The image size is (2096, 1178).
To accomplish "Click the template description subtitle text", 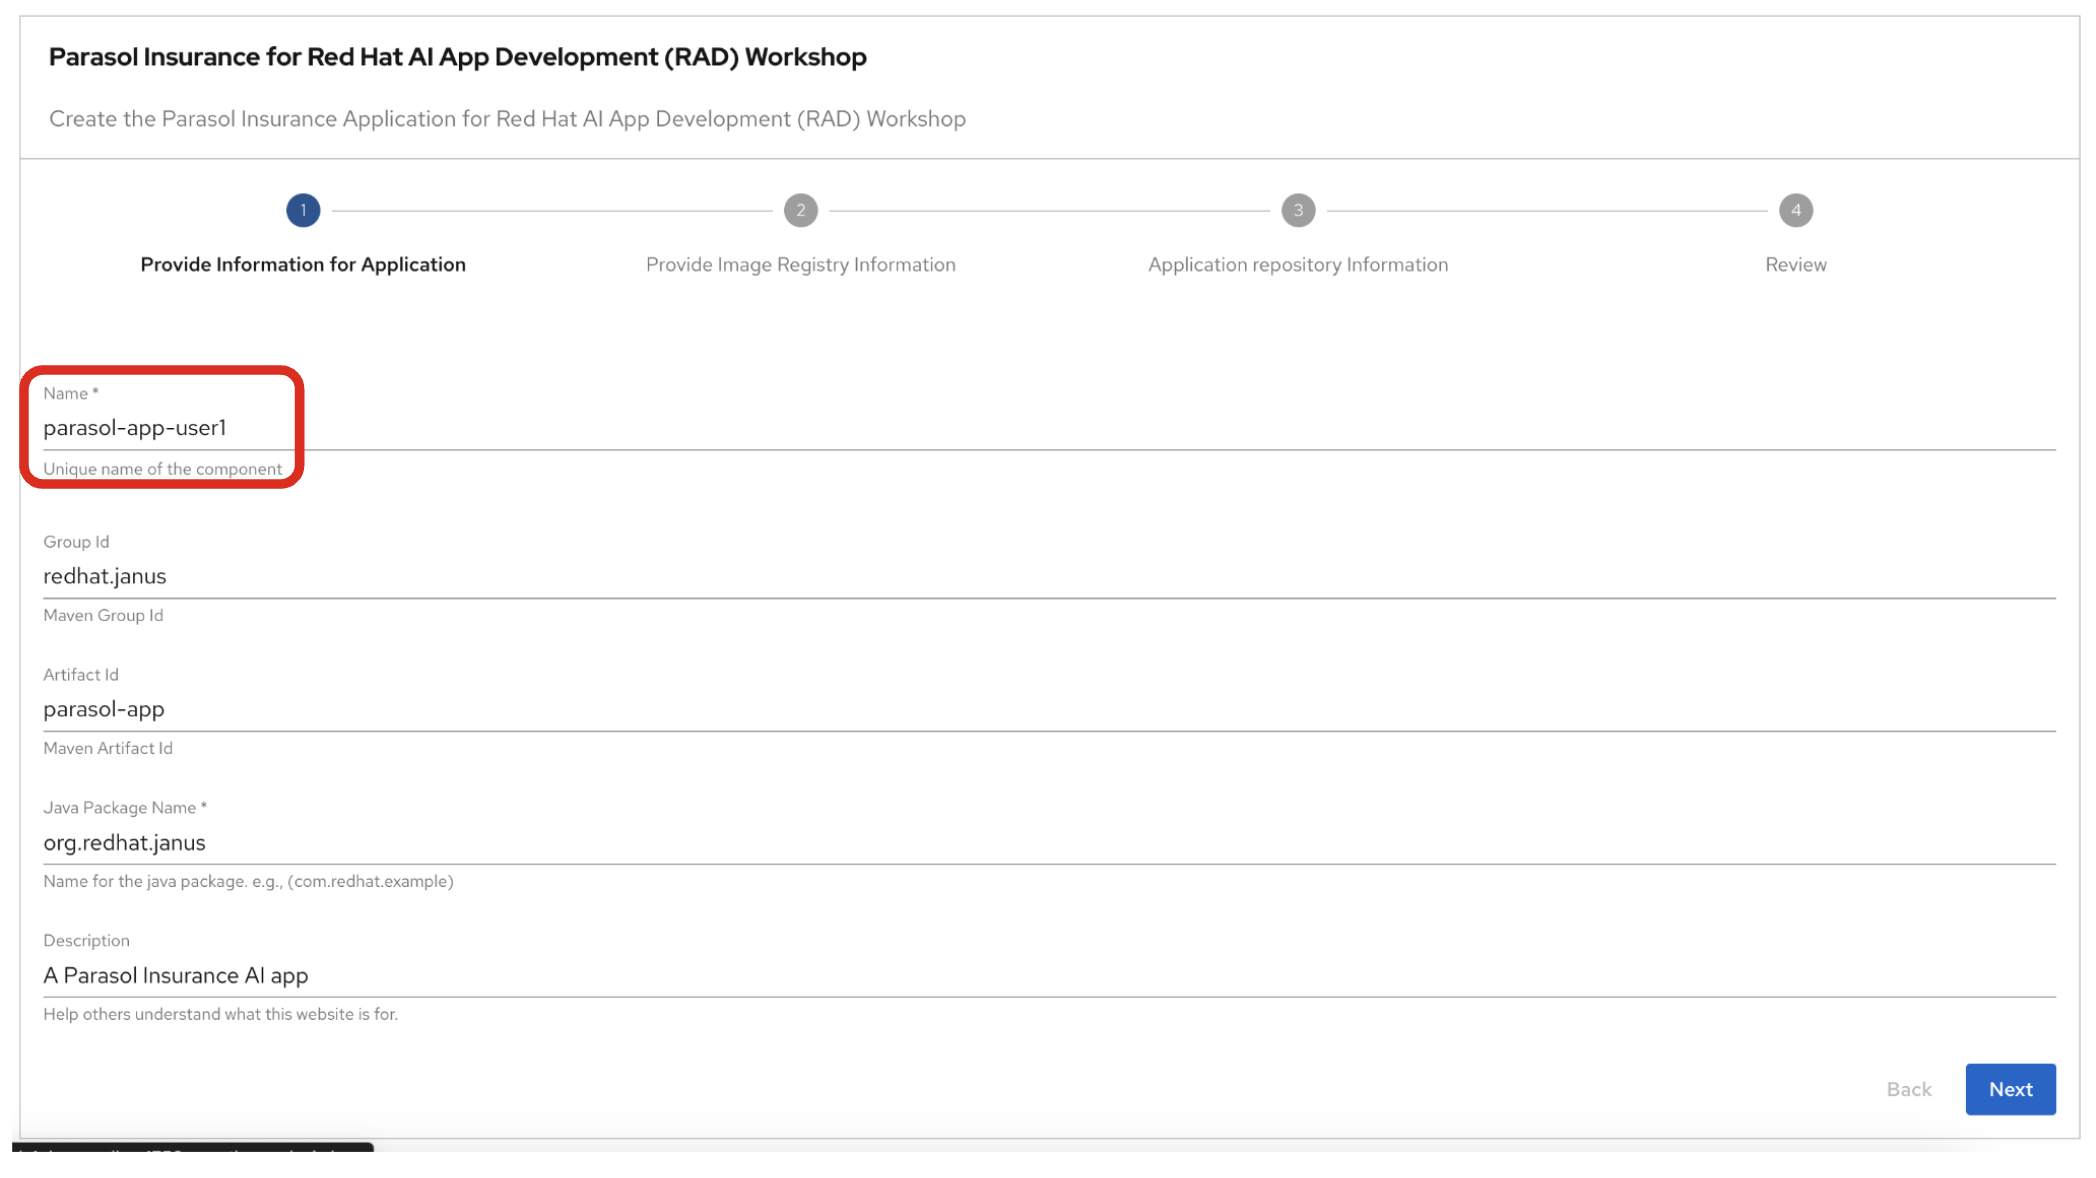I will [x=507, y=119].
